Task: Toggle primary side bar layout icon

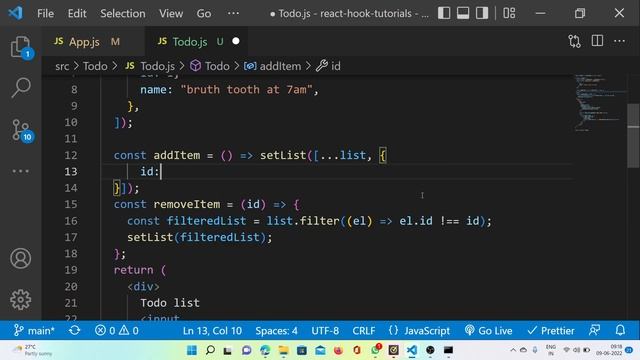Action: pos(444,13)
